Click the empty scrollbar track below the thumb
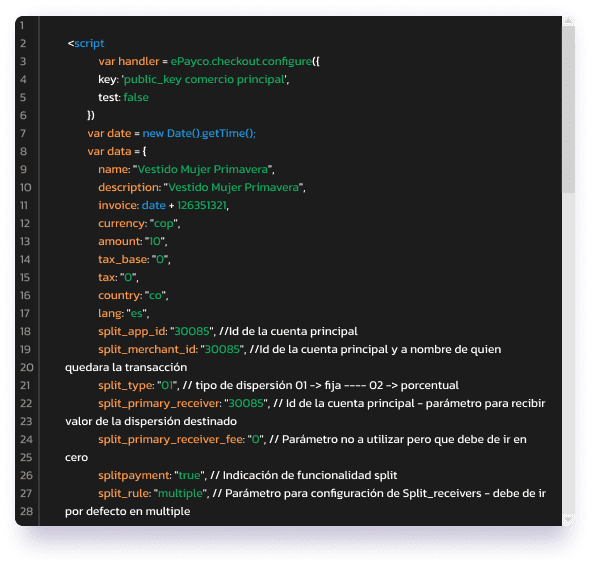 (x=568, y=353)
